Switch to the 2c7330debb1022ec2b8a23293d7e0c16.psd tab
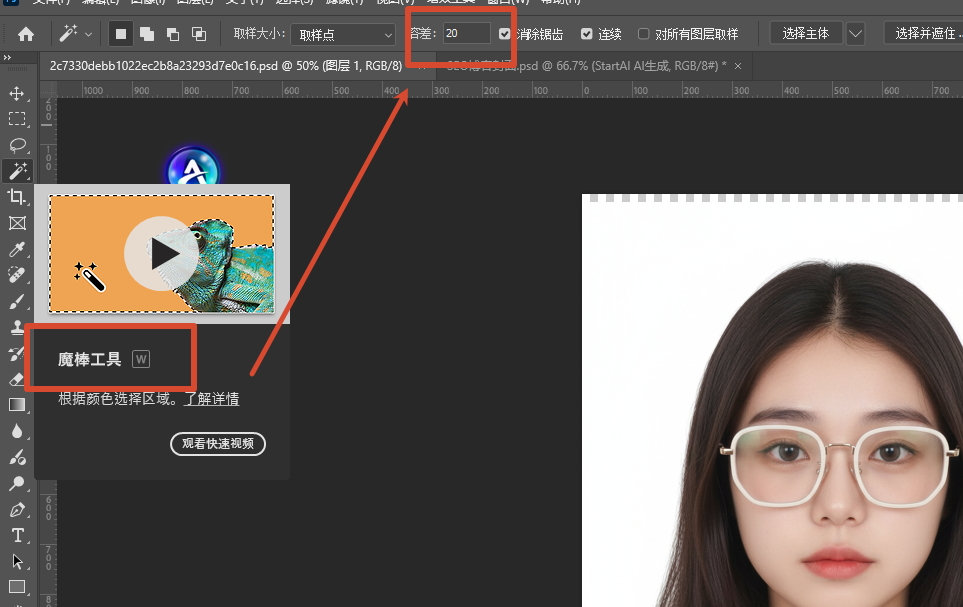The image size is (963, 607). [x=226, y=66]
